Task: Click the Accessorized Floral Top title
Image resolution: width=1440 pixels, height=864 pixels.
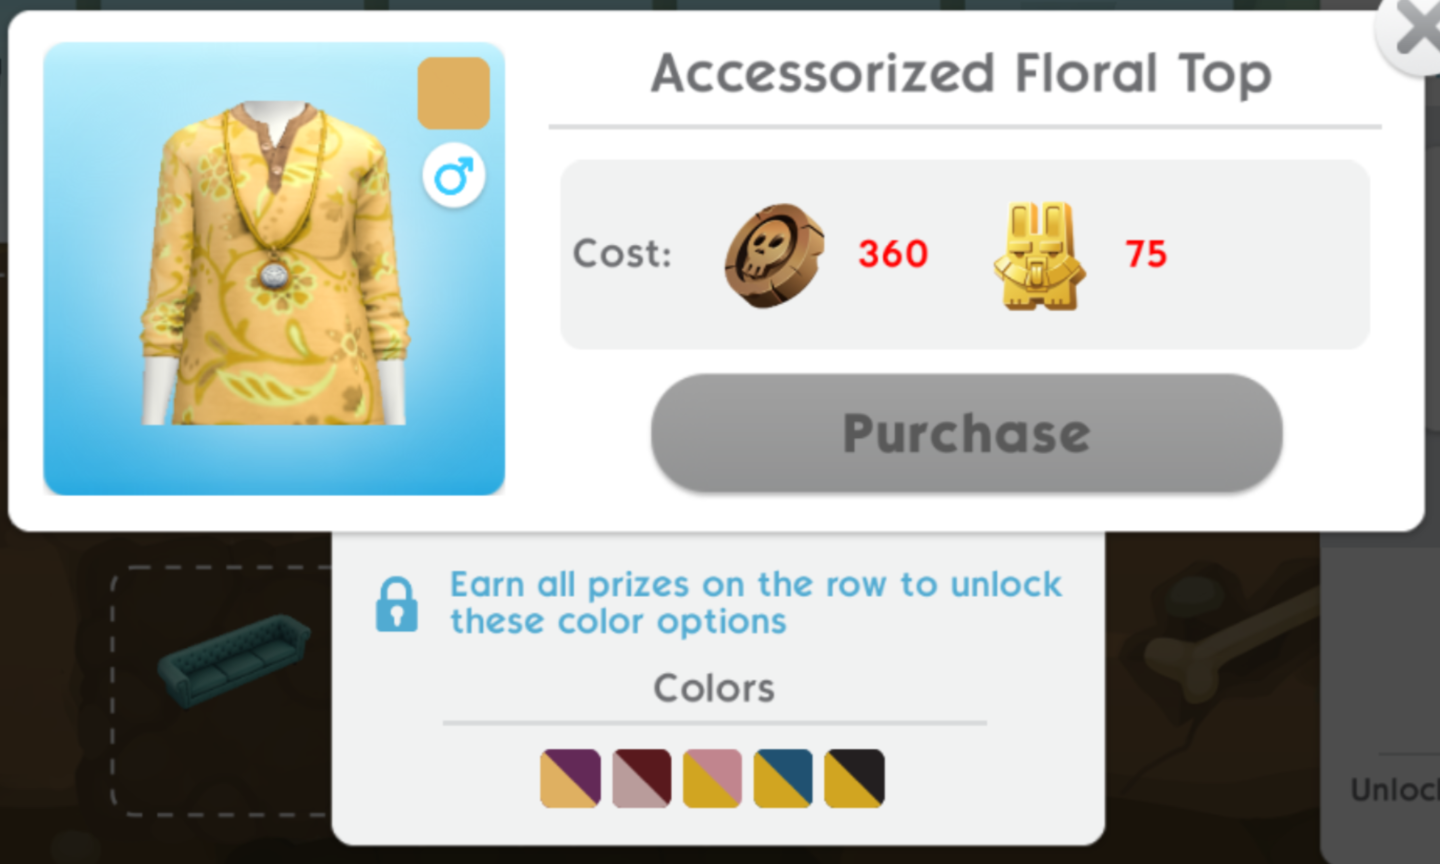Action: point(961,74)
